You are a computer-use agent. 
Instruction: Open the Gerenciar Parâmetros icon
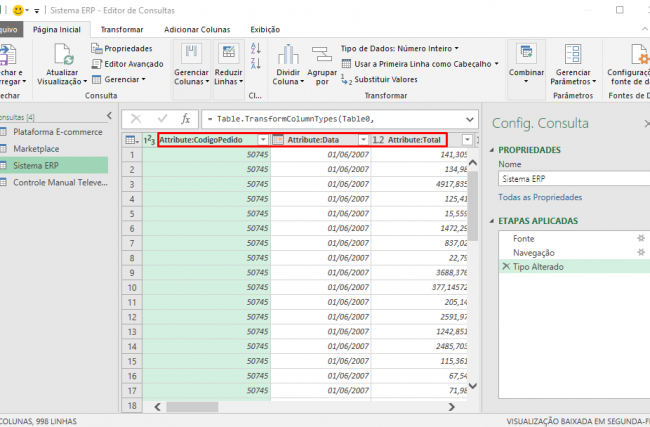pos(573,54)
